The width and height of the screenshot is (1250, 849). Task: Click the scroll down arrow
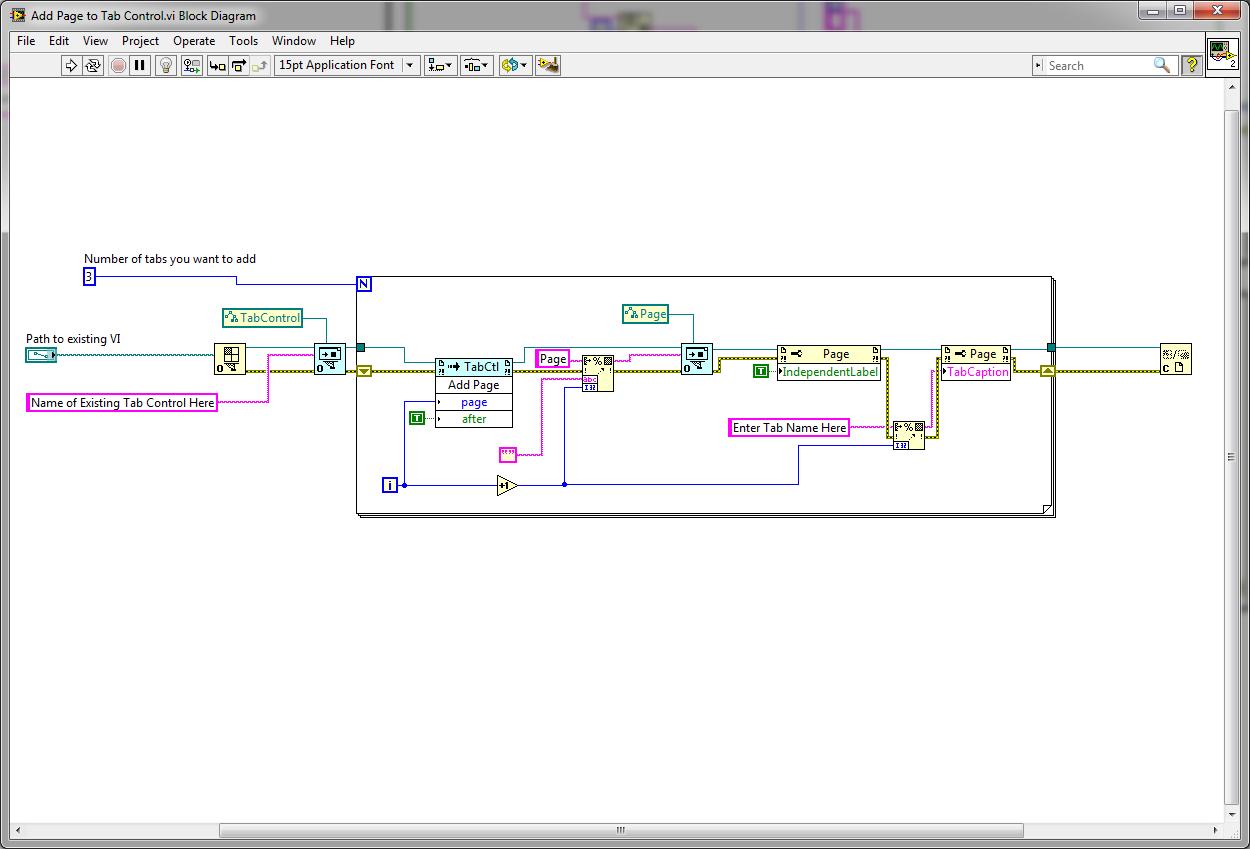(1231, 814)
